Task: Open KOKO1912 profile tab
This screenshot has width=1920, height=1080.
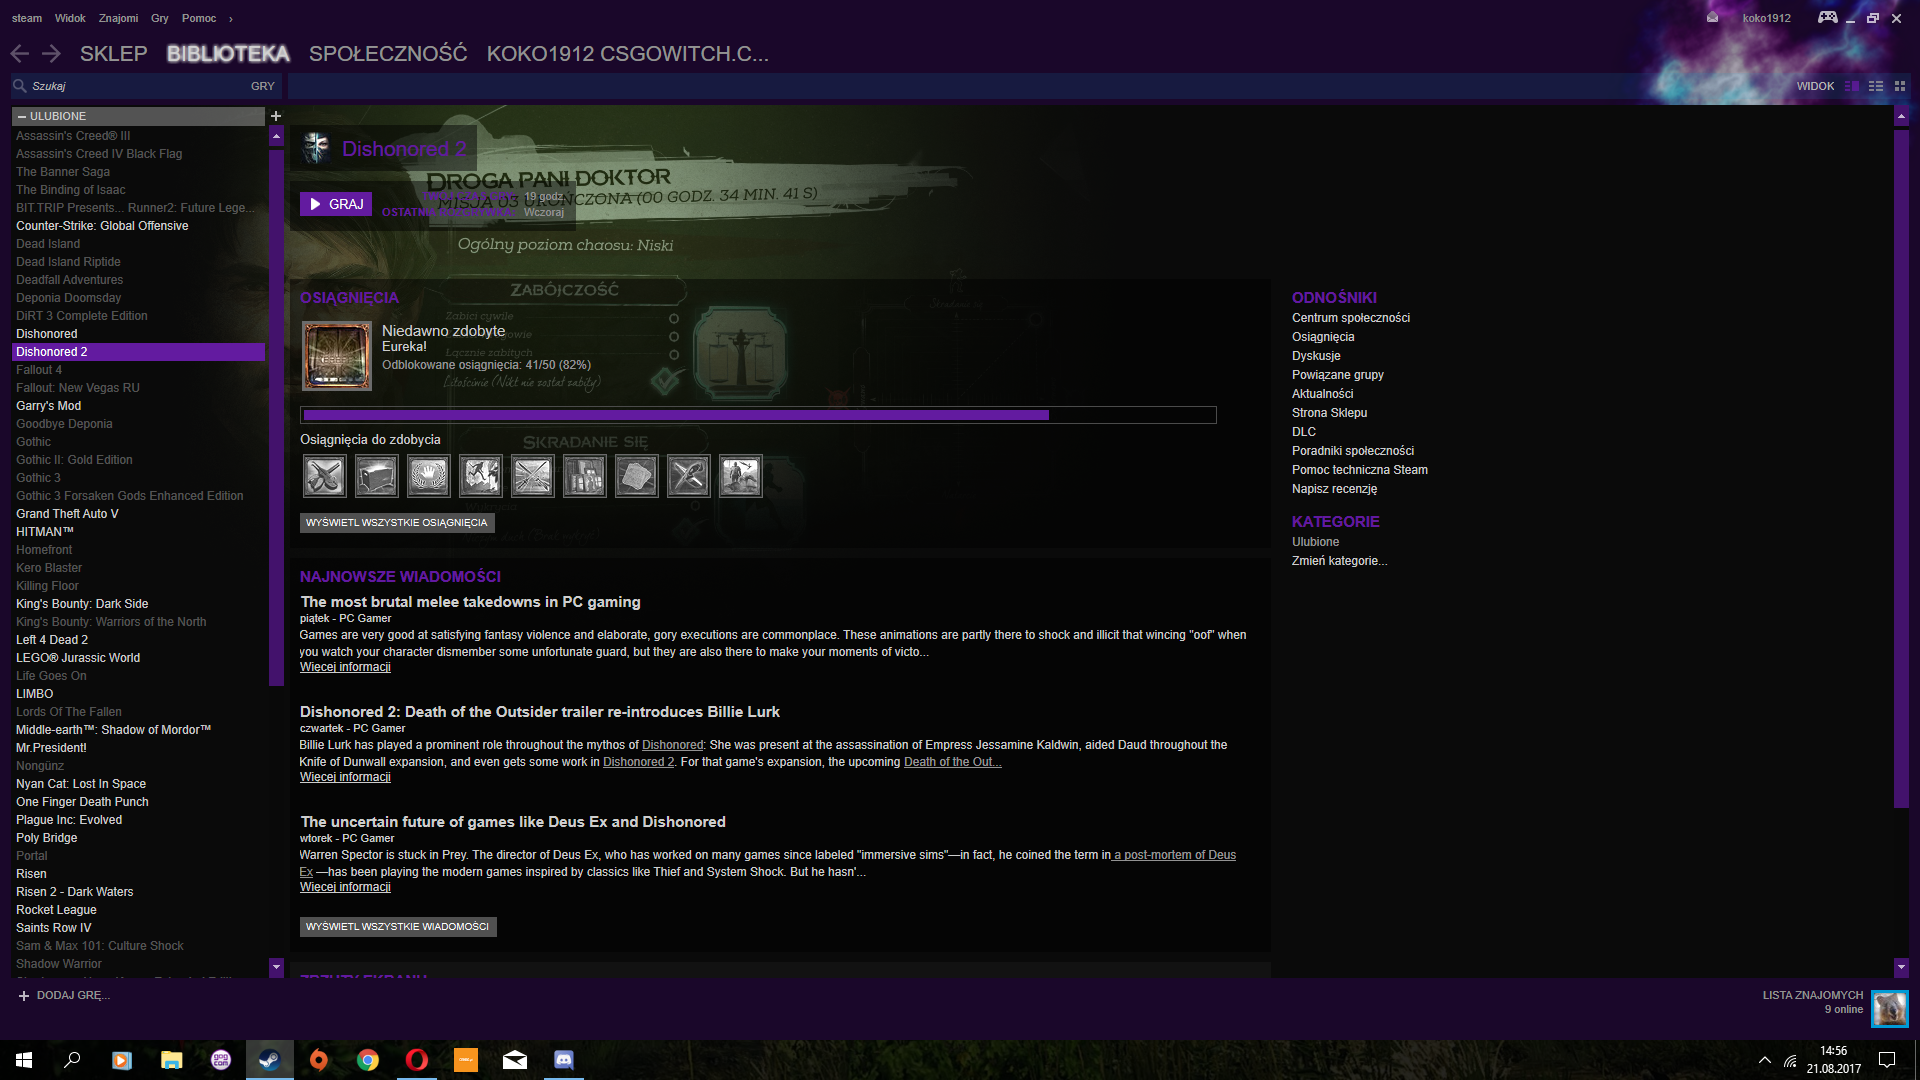Action: [x=628, y=54]
